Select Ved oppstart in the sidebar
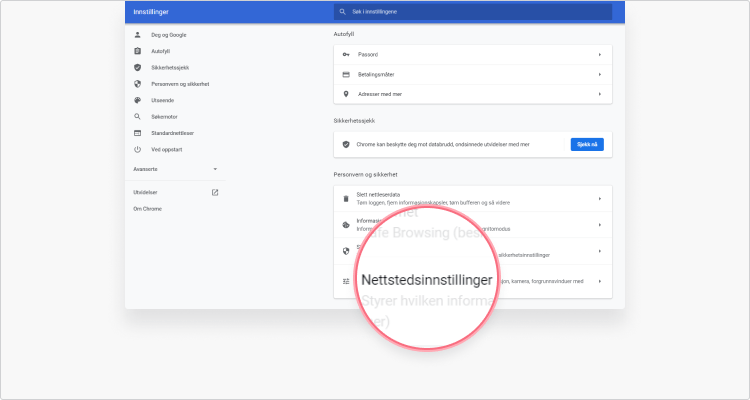The width and height of the screenshot is (750, 400). click(x=167, y=149)
